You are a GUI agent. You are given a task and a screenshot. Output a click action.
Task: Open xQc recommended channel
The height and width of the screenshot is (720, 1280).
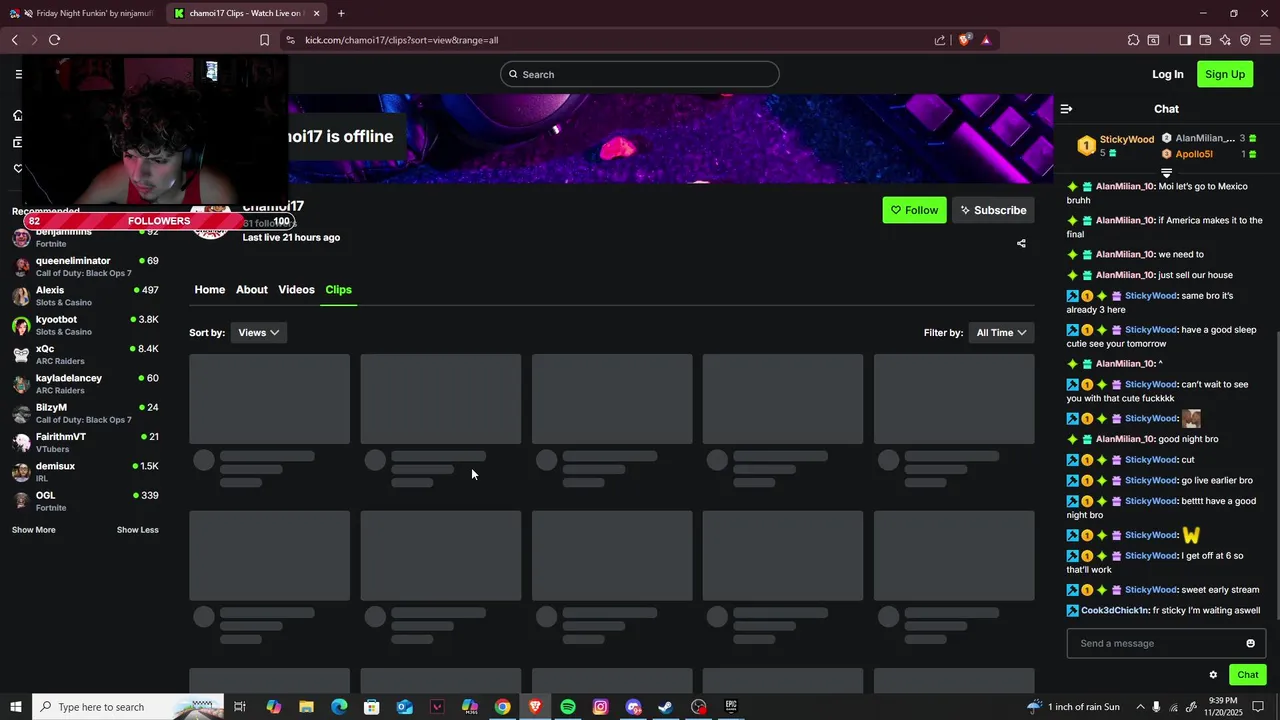(x=85, y=354)
